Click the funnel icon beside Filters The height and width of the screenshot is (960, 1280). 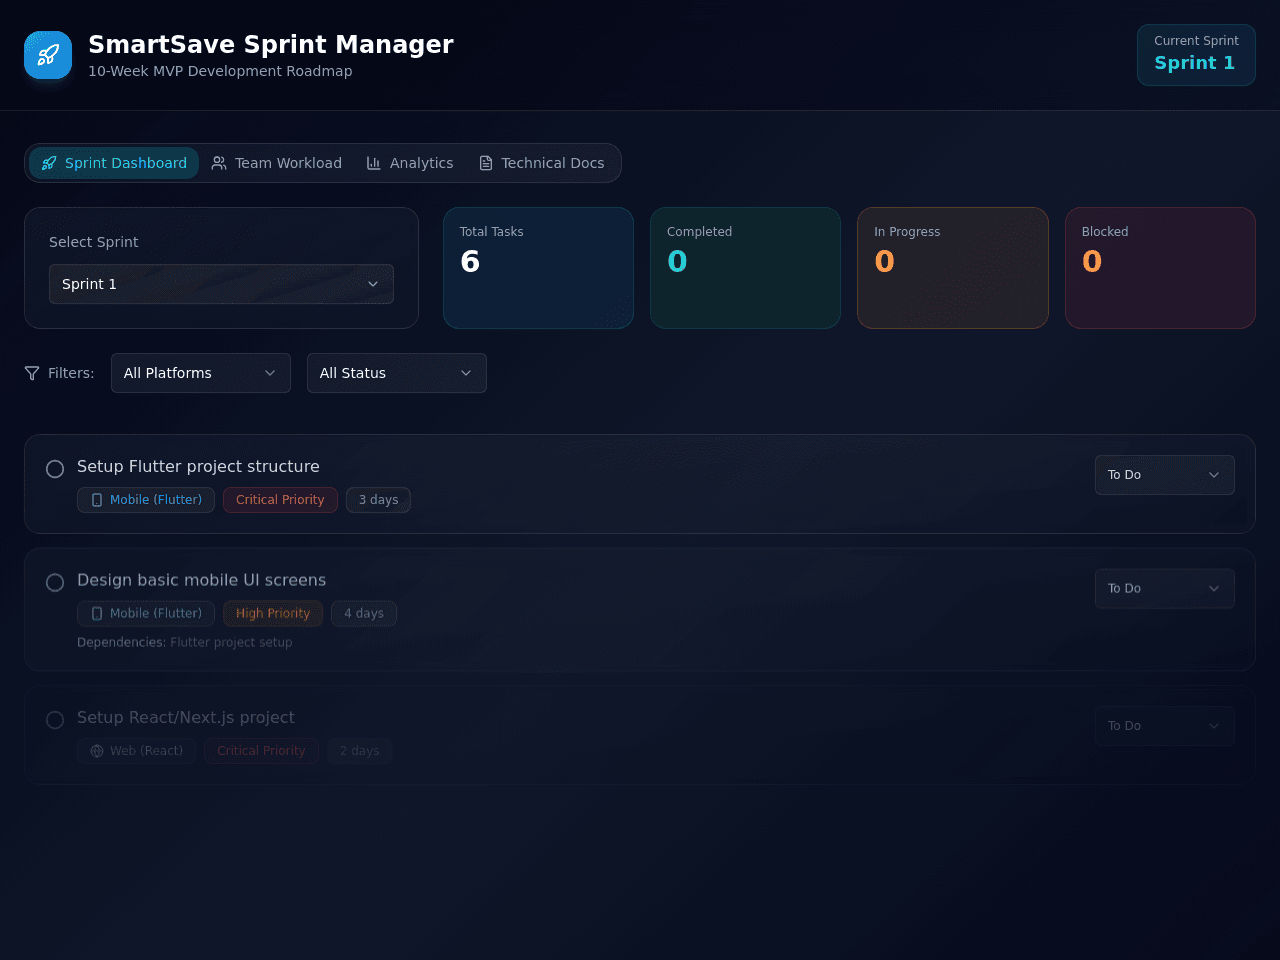tap(32, 373)
